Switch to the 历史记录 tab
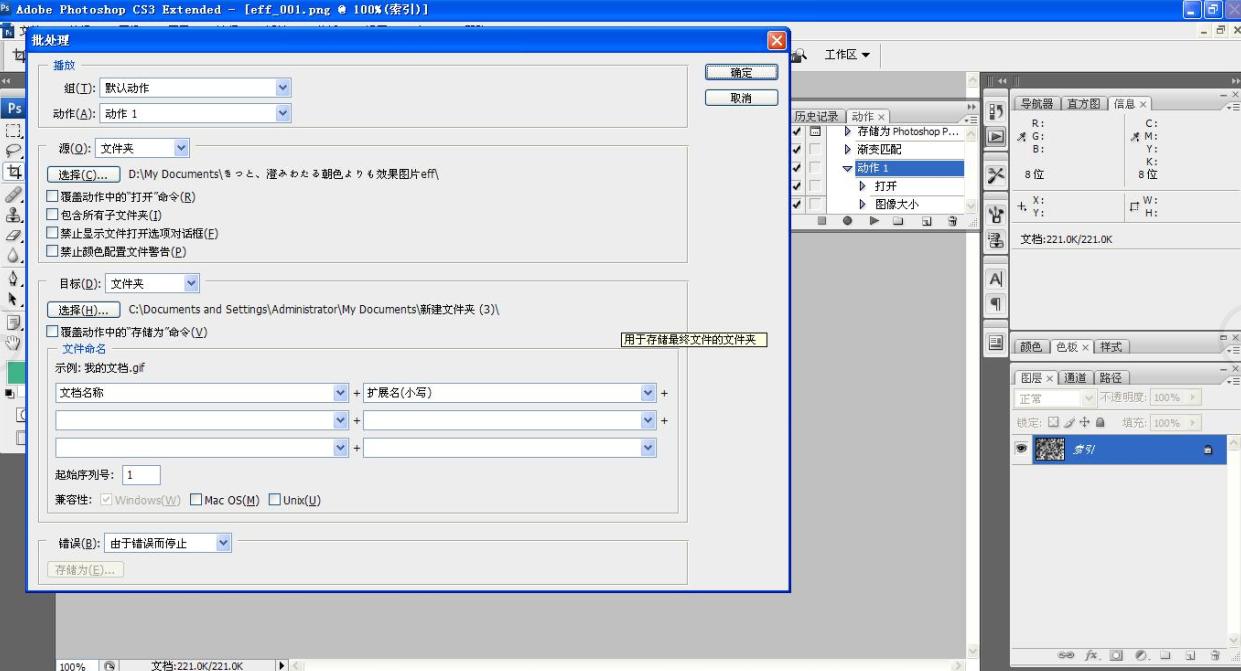Viewport: 1241px width, 671px height. click(817, 117)
